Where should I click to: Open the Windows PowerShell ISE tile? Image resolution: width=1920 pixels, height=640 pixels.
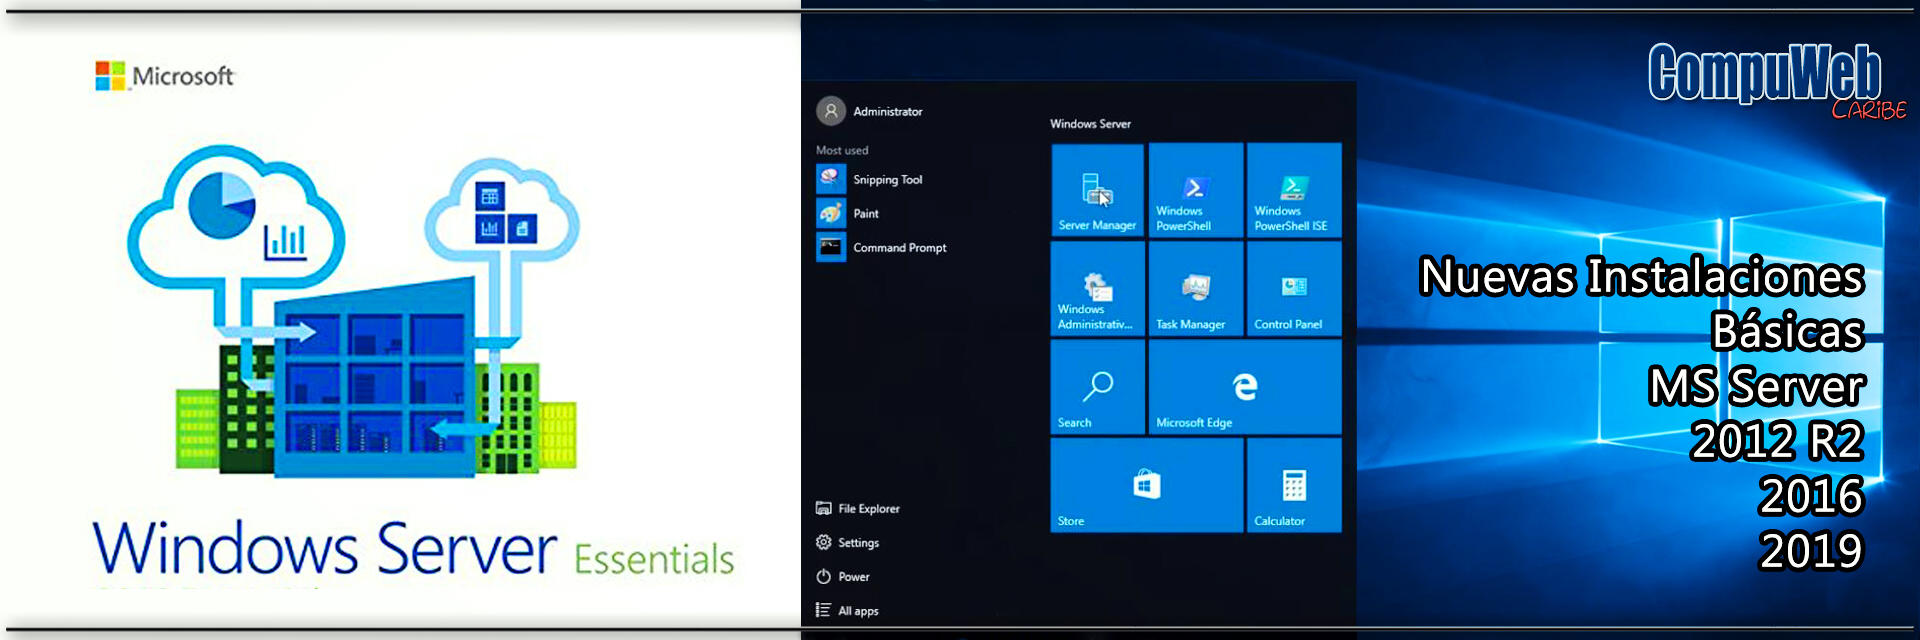[x=1293, y=190]
